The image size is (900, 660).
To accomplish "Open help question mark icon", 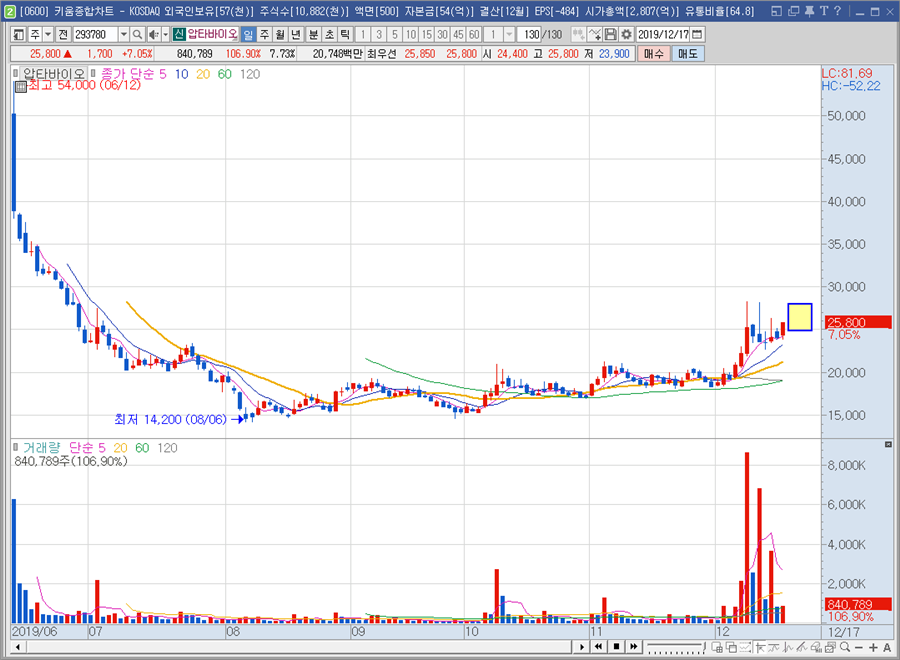I will (837, 11).
